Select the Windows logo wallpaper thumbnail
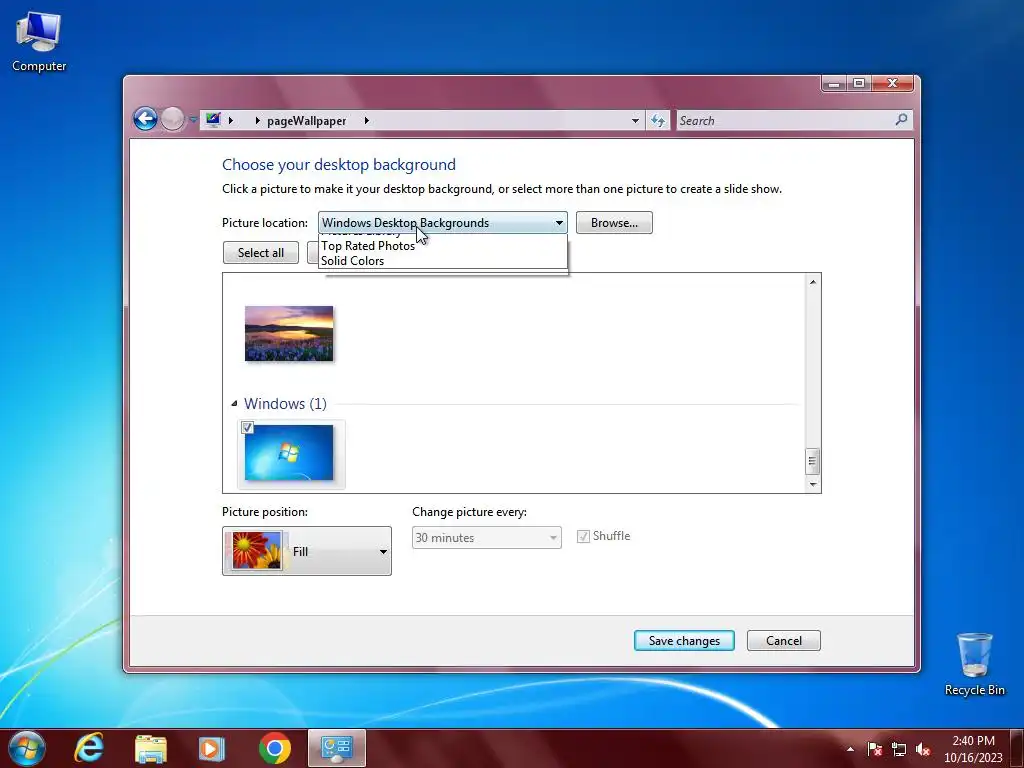1024x768 pixels. (289, 453)
